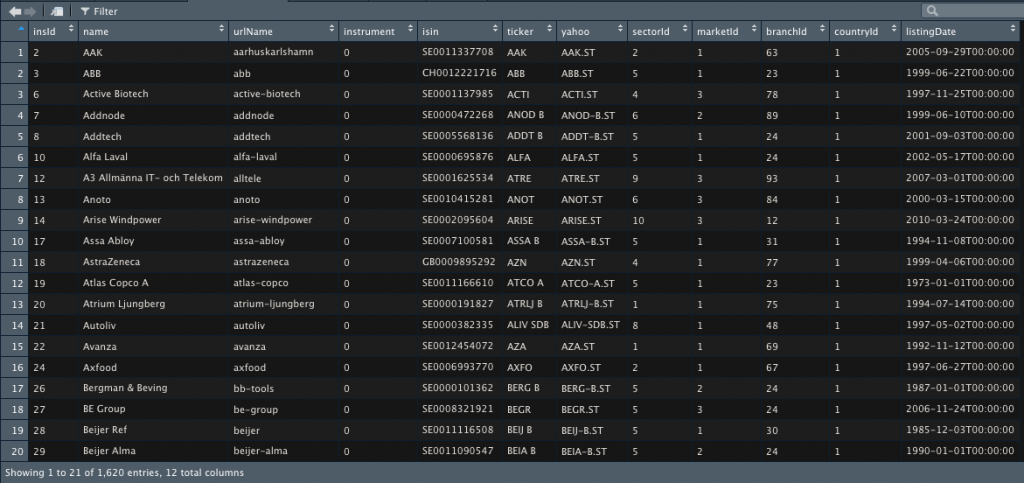Click the blue row-index sort triangle
The height and width of the screenshot is (483, 1024).
(x=21, y=29)
